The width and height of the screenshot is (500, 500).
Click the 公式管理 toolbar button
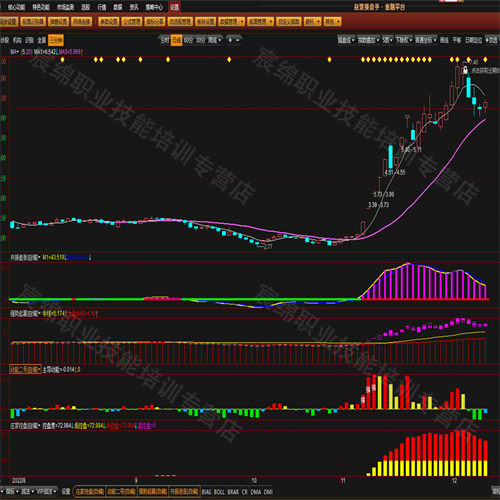tap(131, 22)
